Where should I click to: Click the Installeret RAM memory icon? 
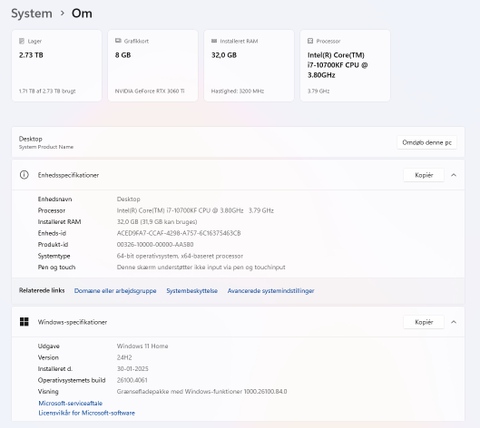(x=214, y=41)
